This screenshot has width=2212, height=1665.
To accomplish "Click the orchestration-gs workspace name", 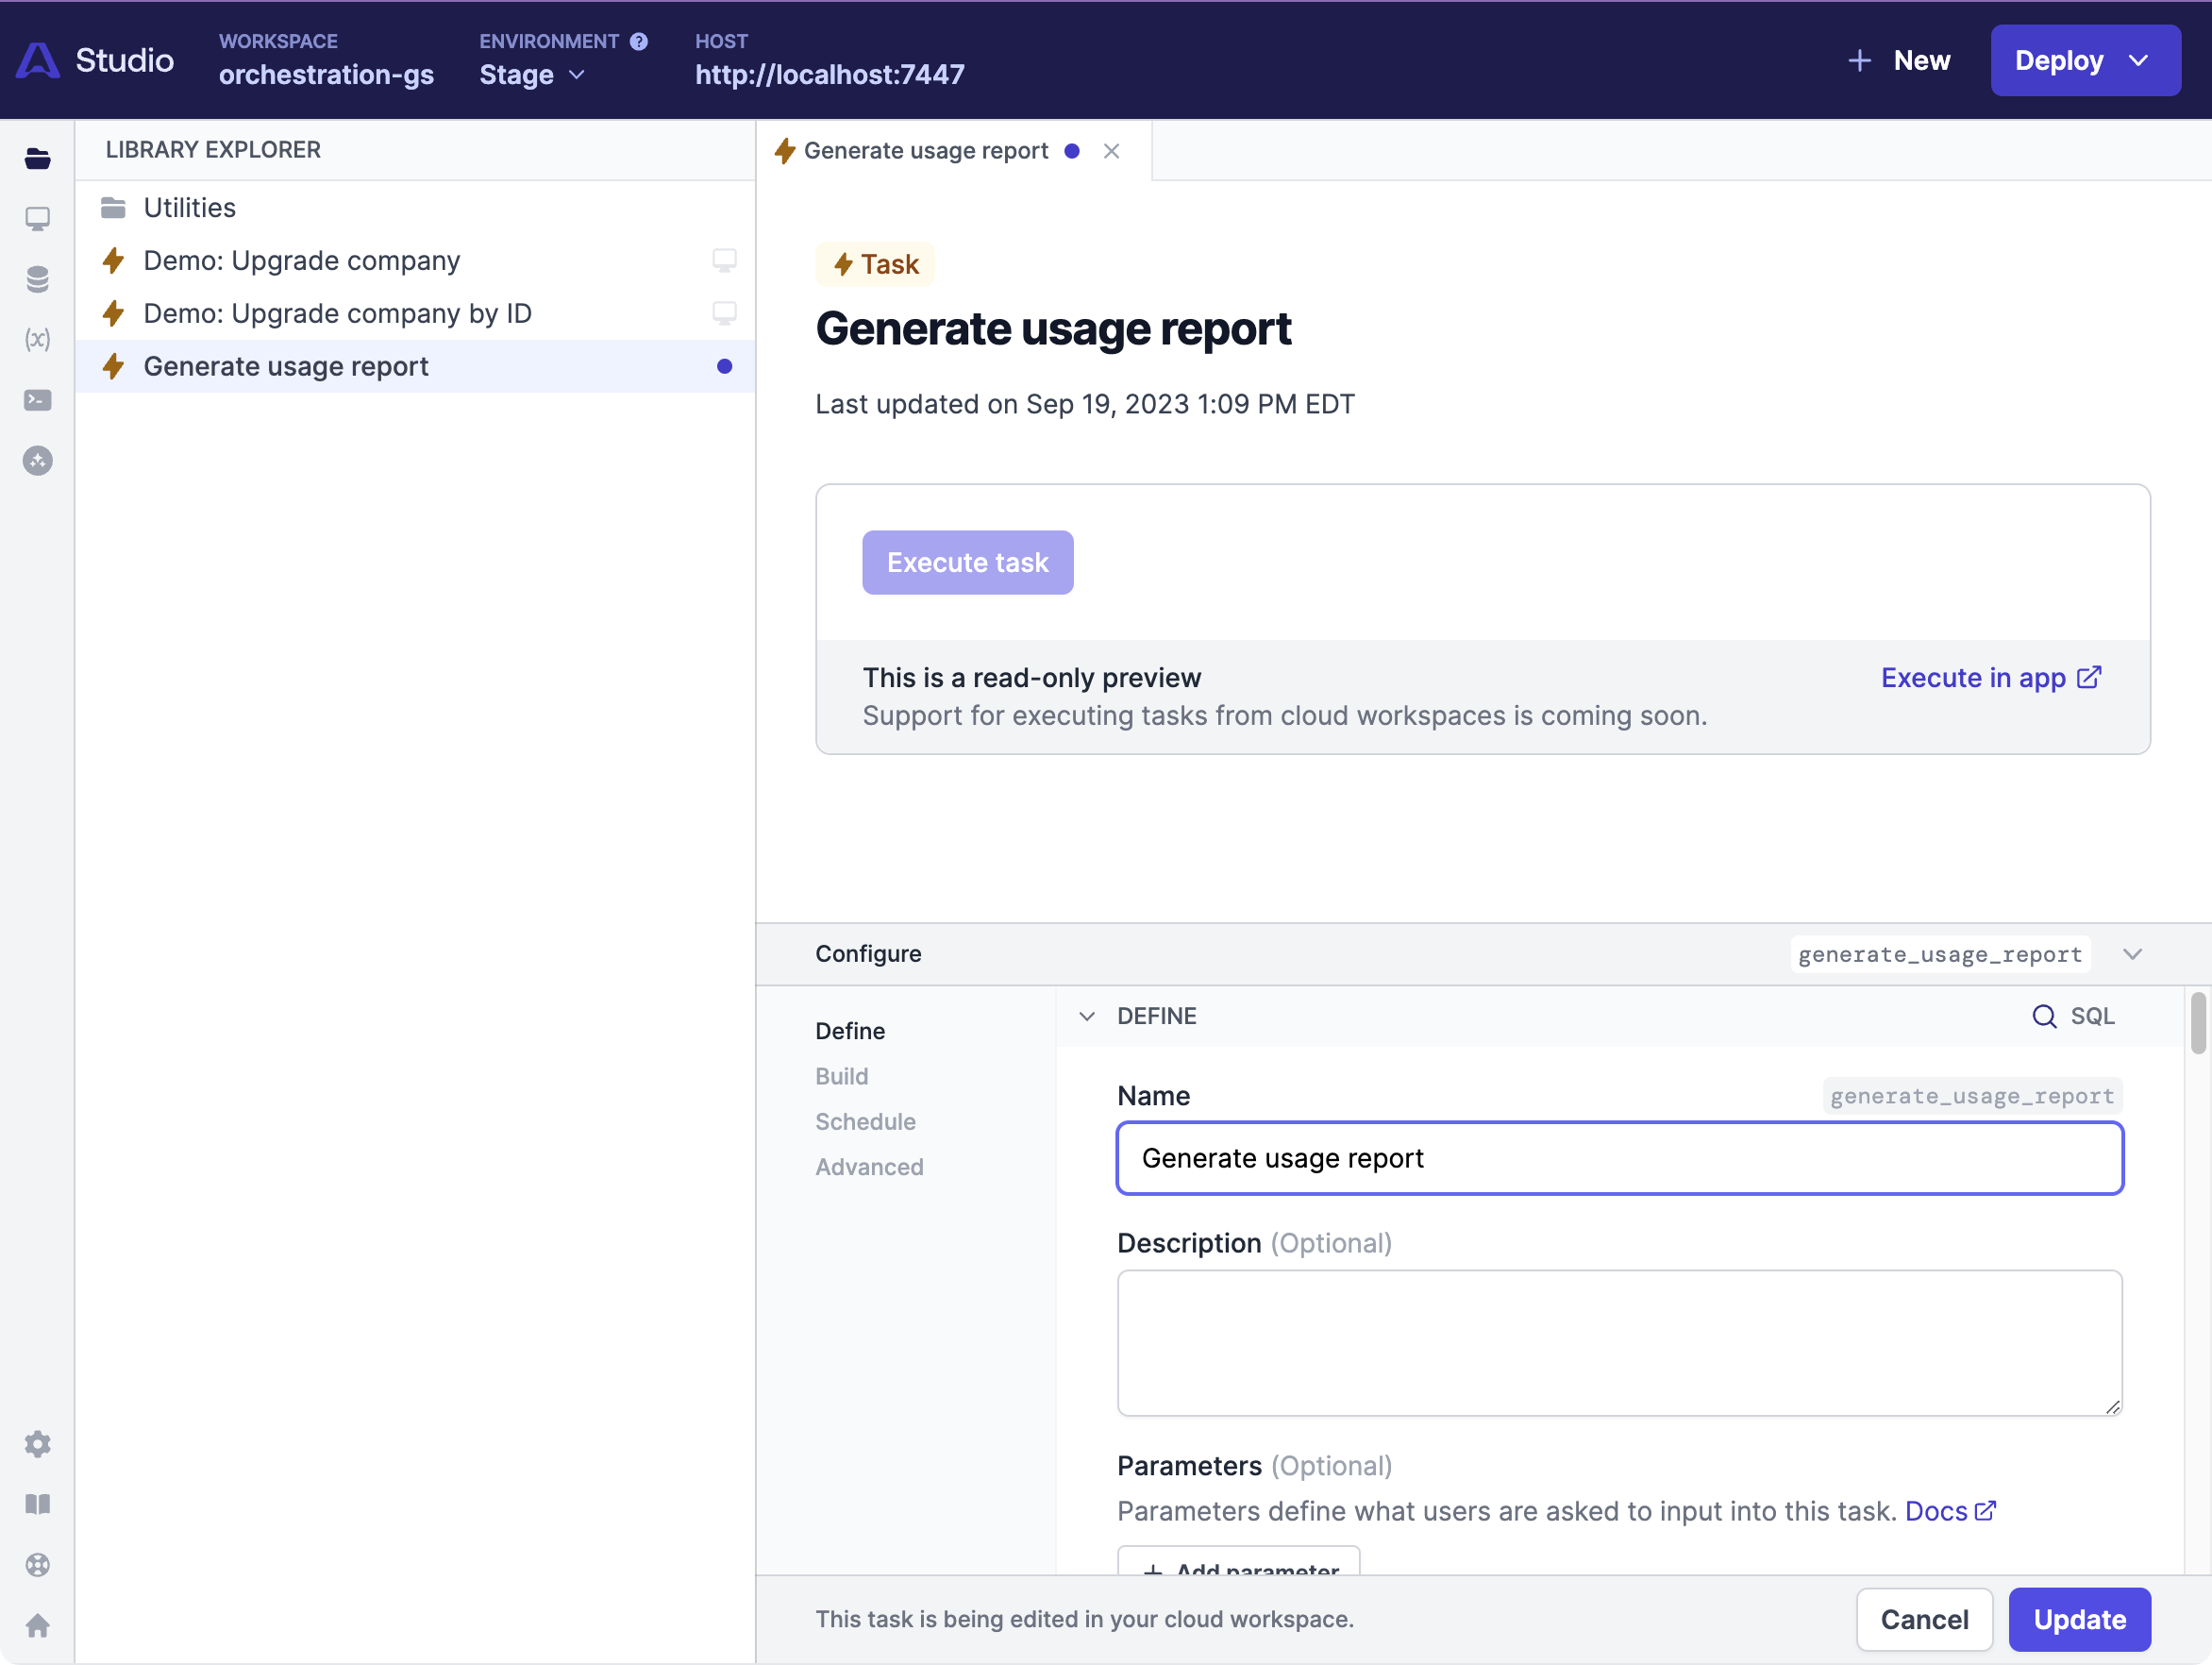I will [326, 75].
